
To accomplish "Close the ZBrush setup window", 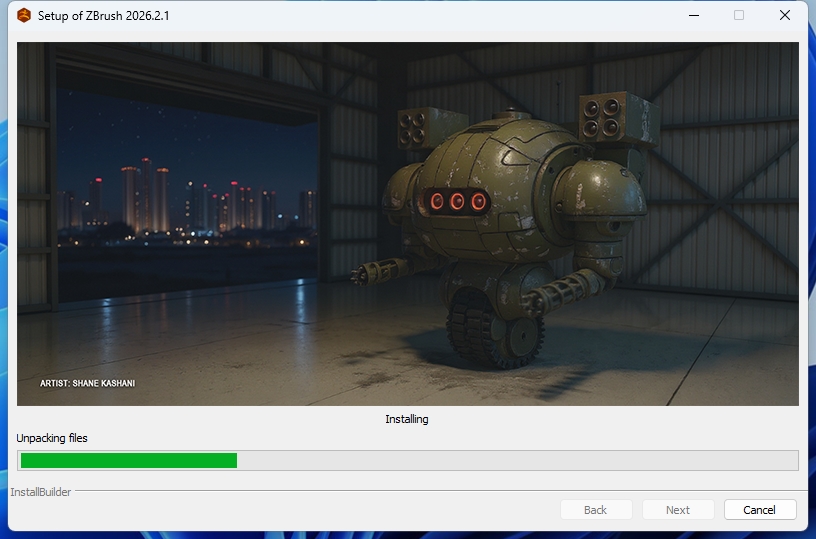I will tap(785, 16).
